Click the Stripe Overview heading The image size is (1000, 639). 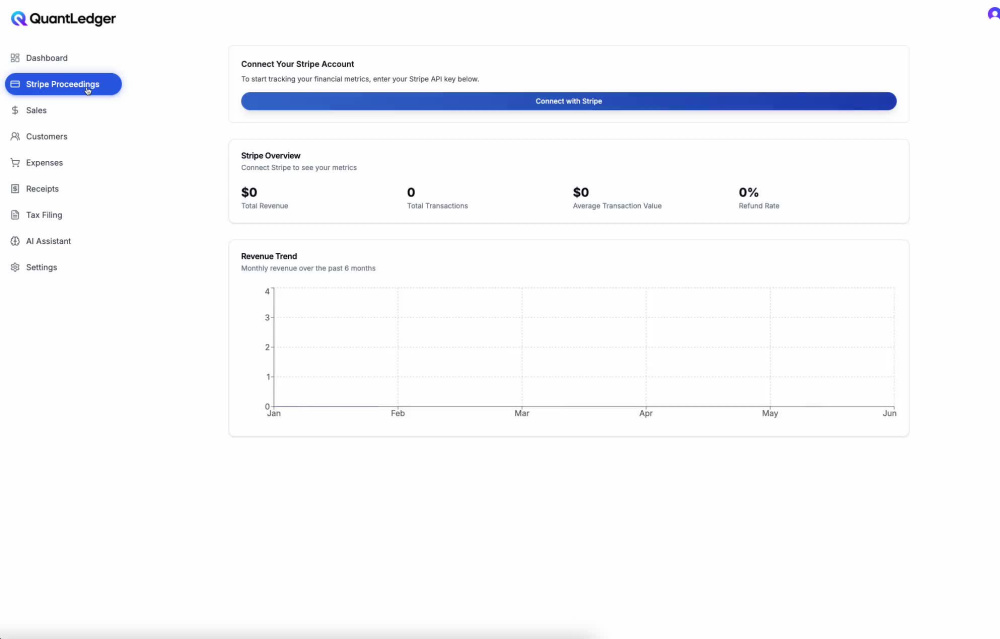[270, 156]
